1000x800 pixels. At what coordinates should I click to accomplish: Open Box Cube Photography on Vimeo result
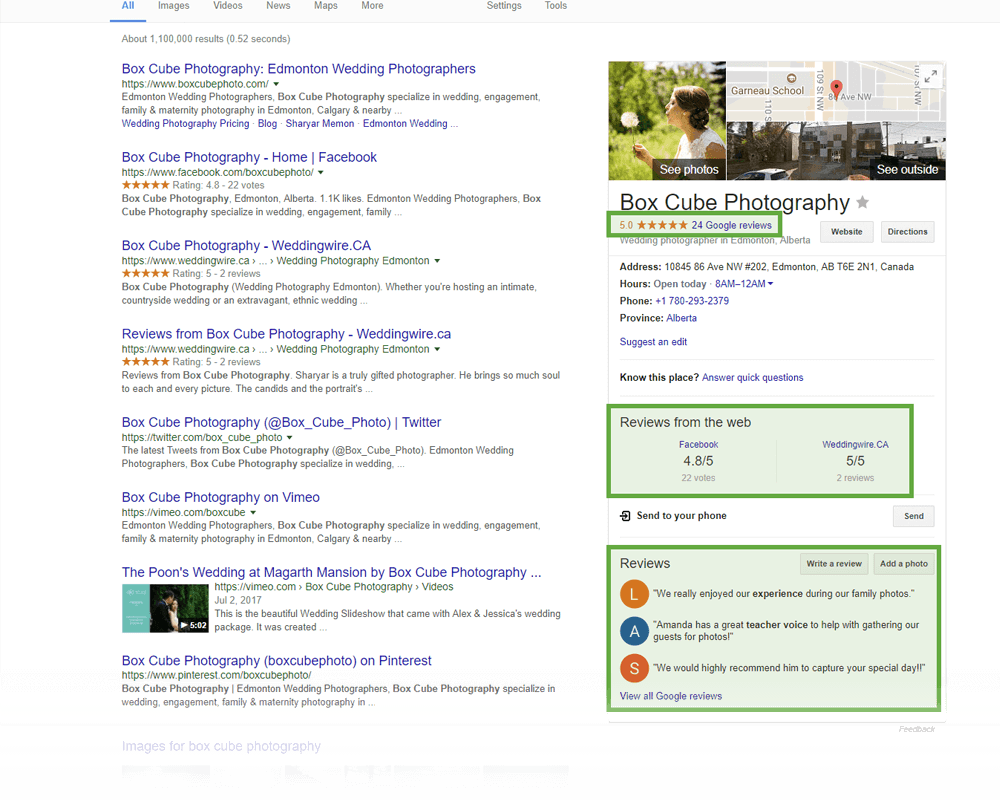pos(221,498)
